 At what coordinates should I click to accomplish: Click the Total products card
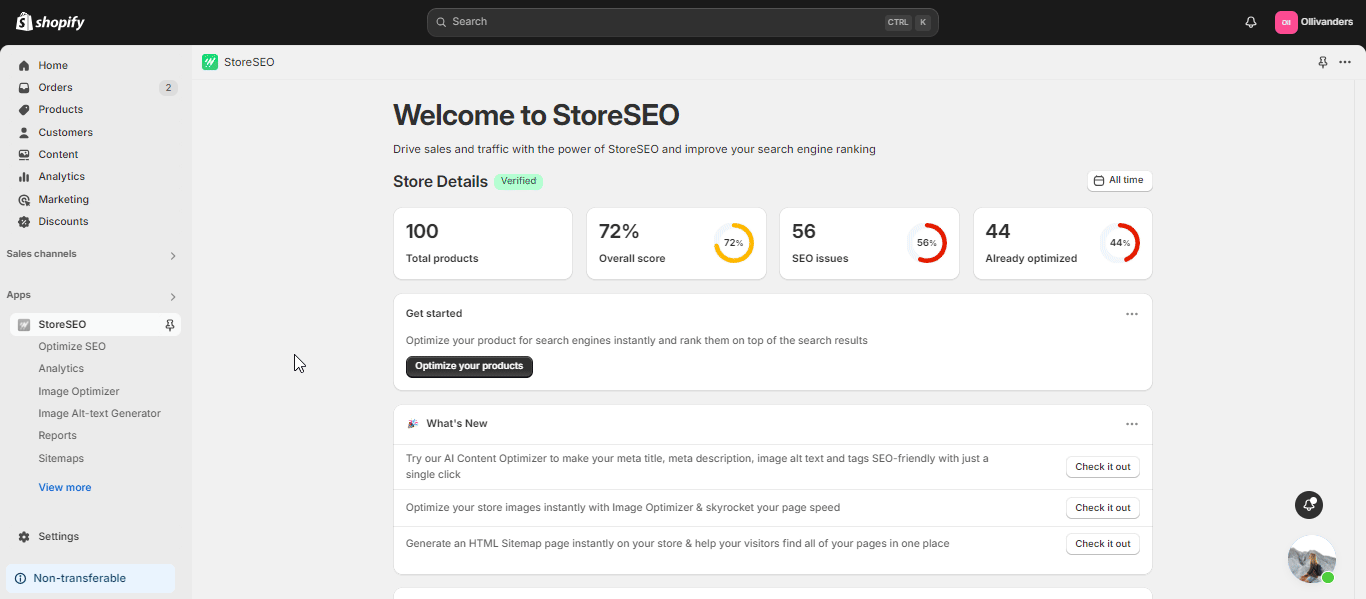[x=483, y=243]
